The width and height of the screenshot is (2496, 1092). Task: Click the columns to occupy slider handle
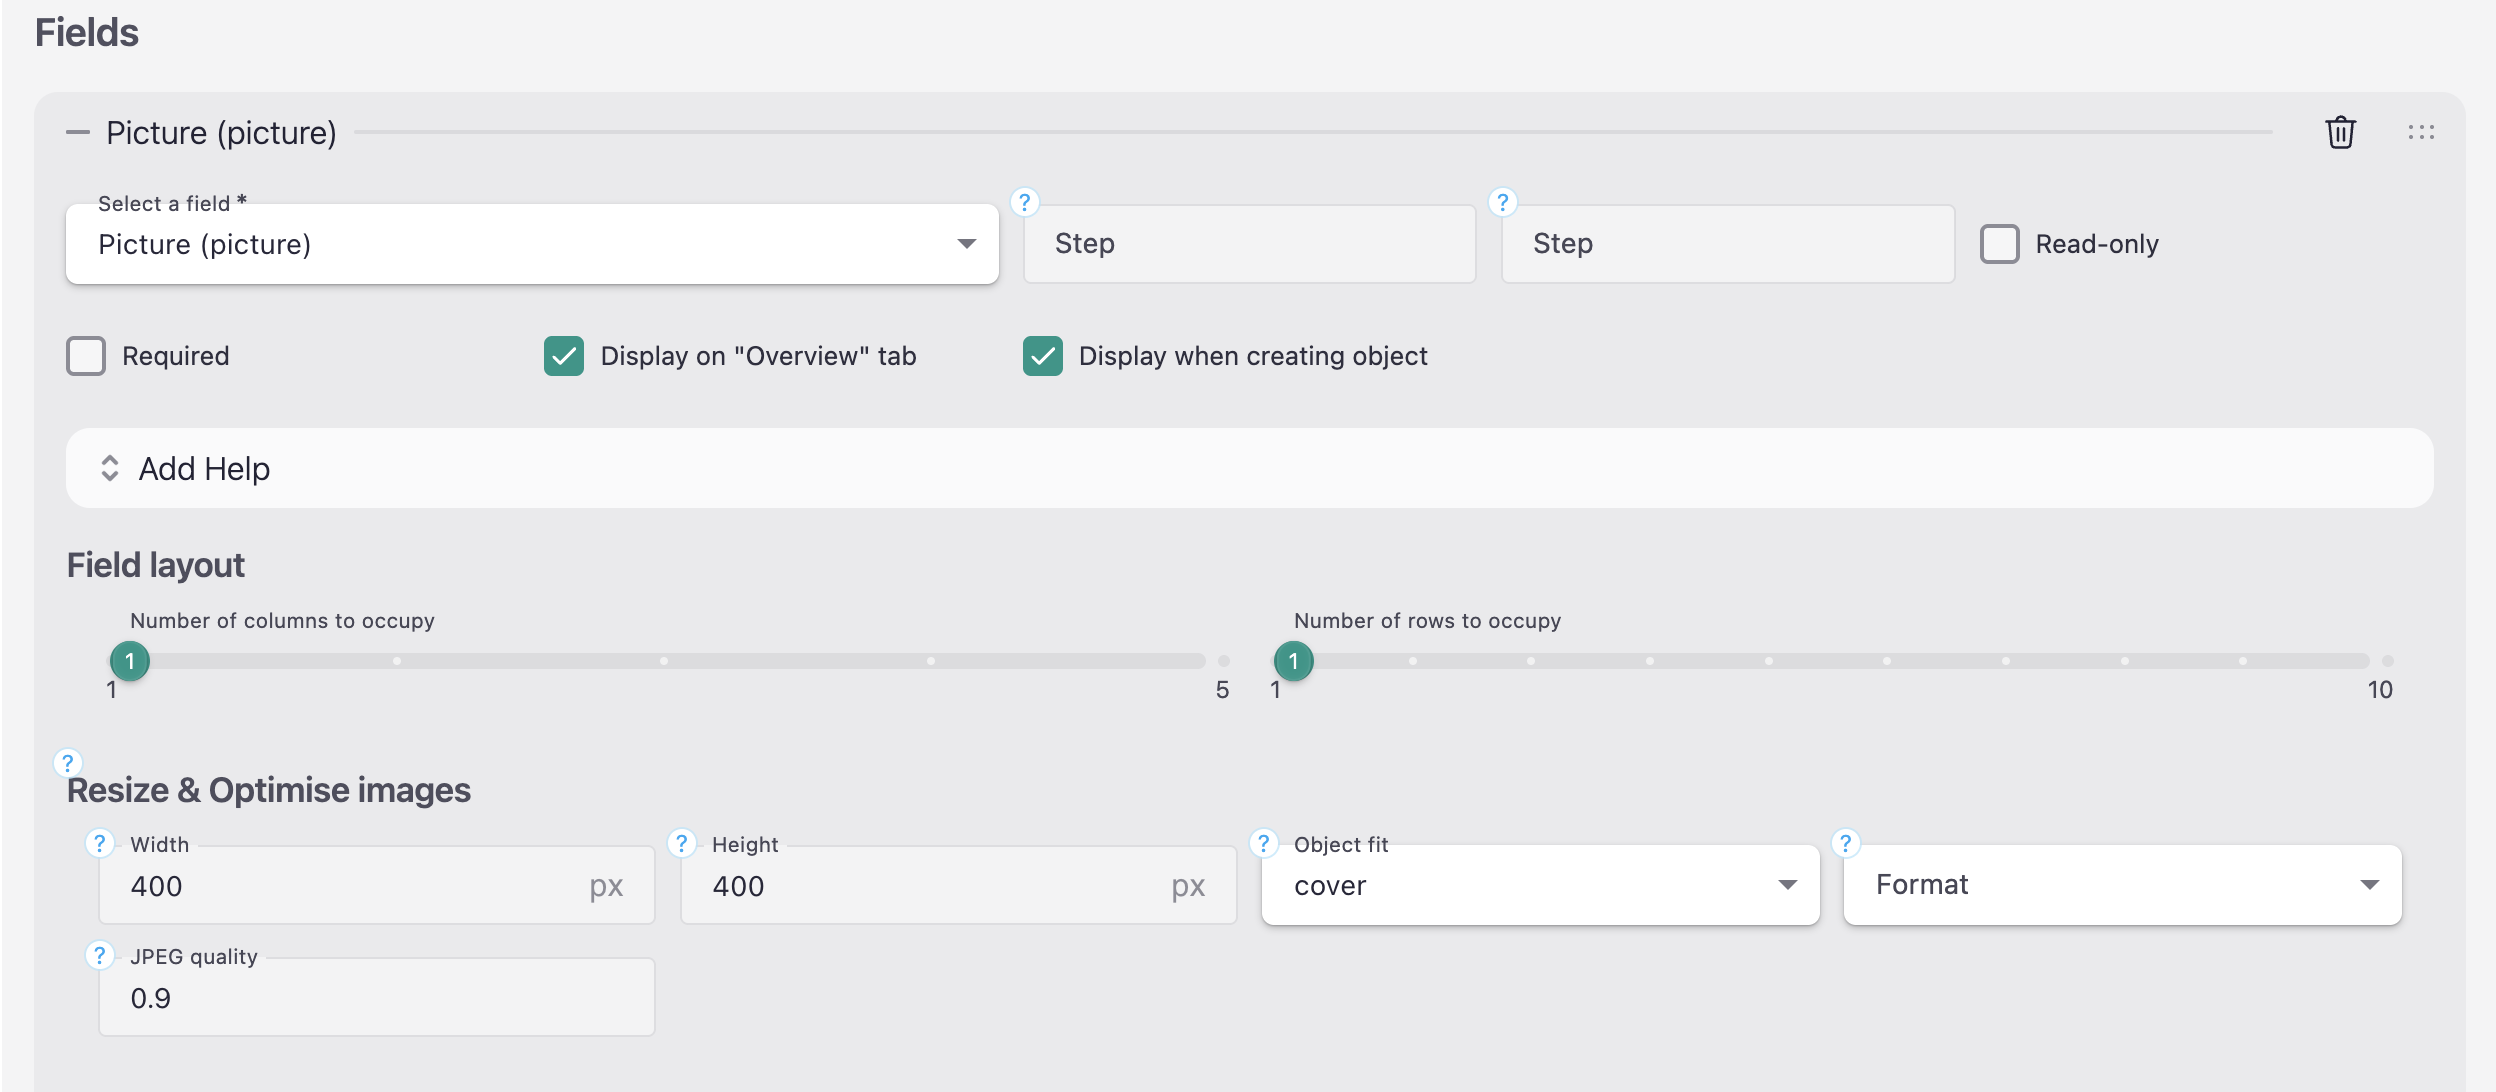130,661
